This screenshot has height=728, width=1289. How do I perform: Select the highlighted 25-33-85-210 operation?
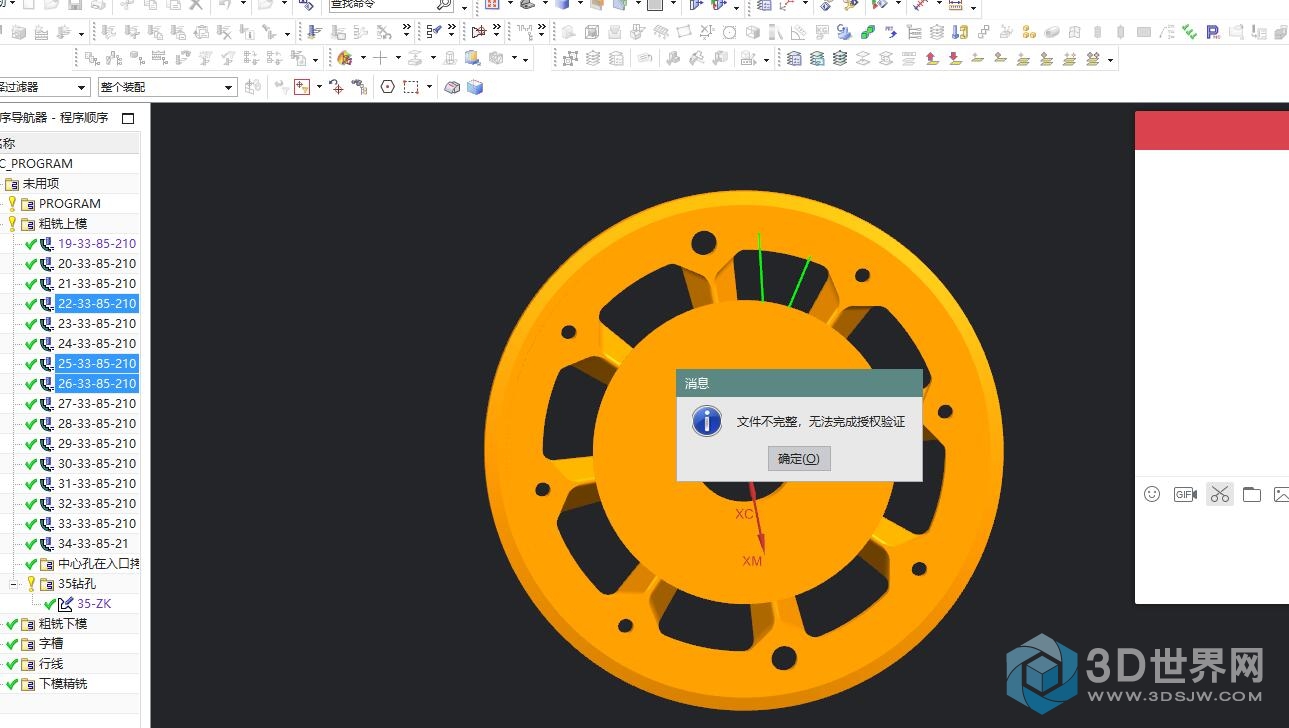[97, 364]
